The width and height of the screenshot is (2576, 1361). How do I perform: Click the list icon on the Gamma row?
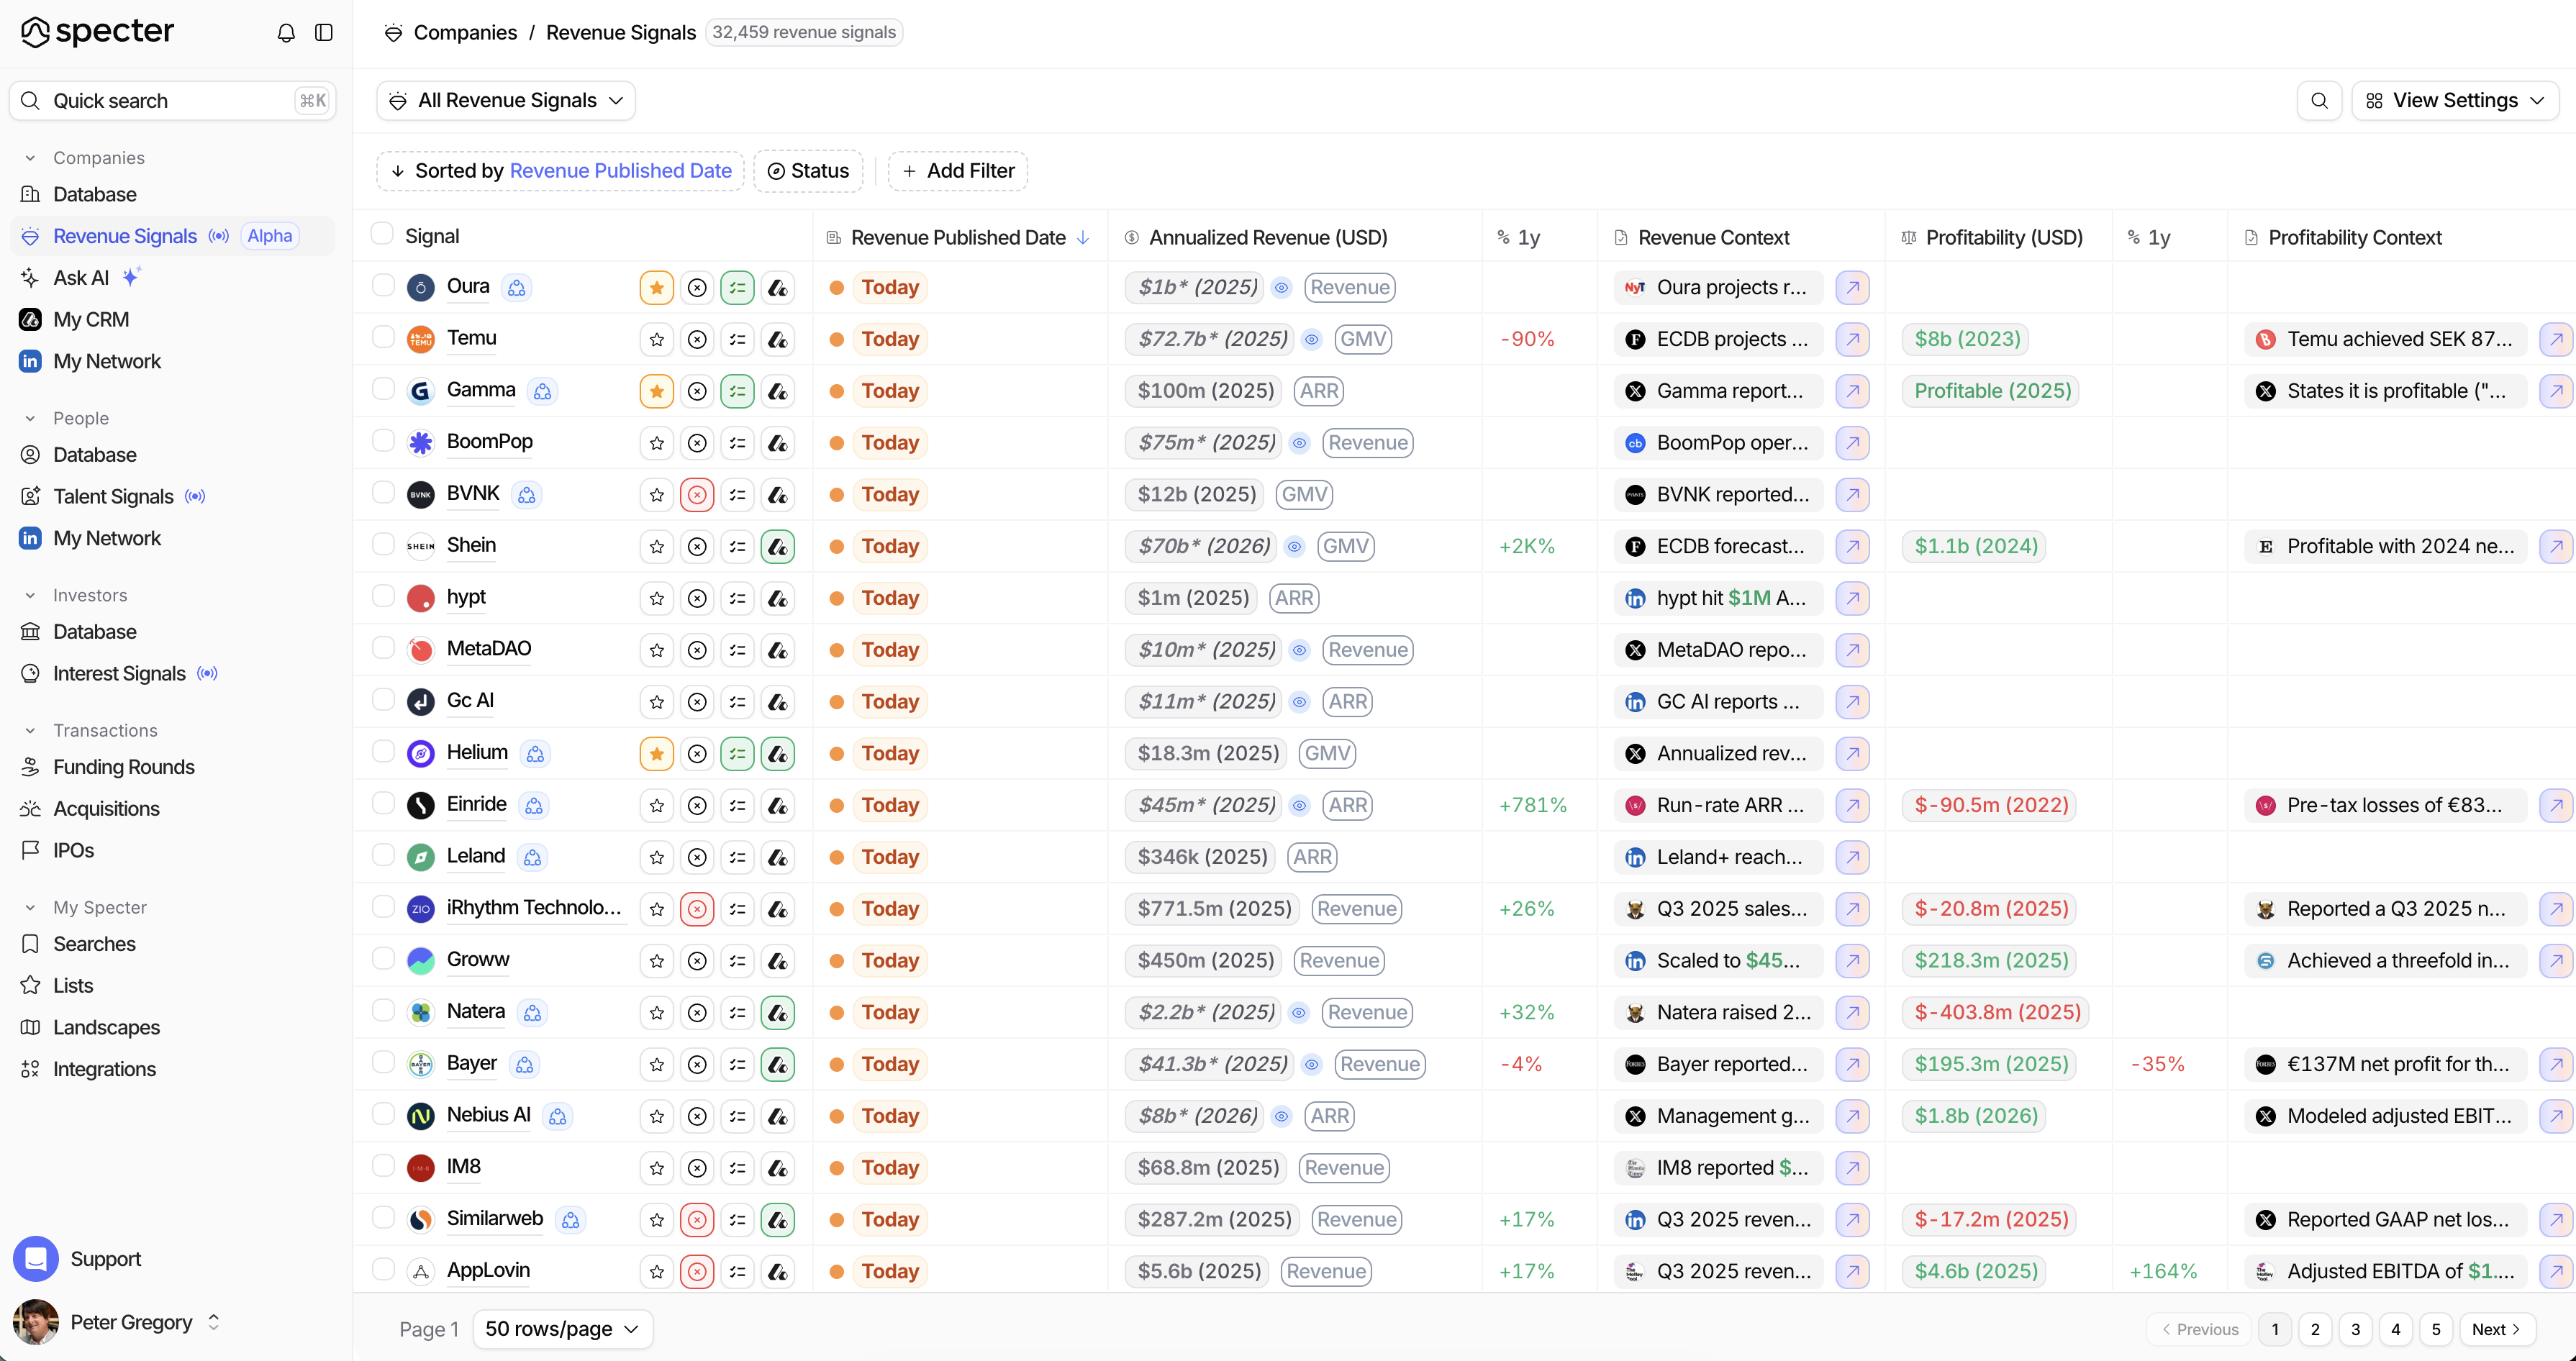point(737,391)
